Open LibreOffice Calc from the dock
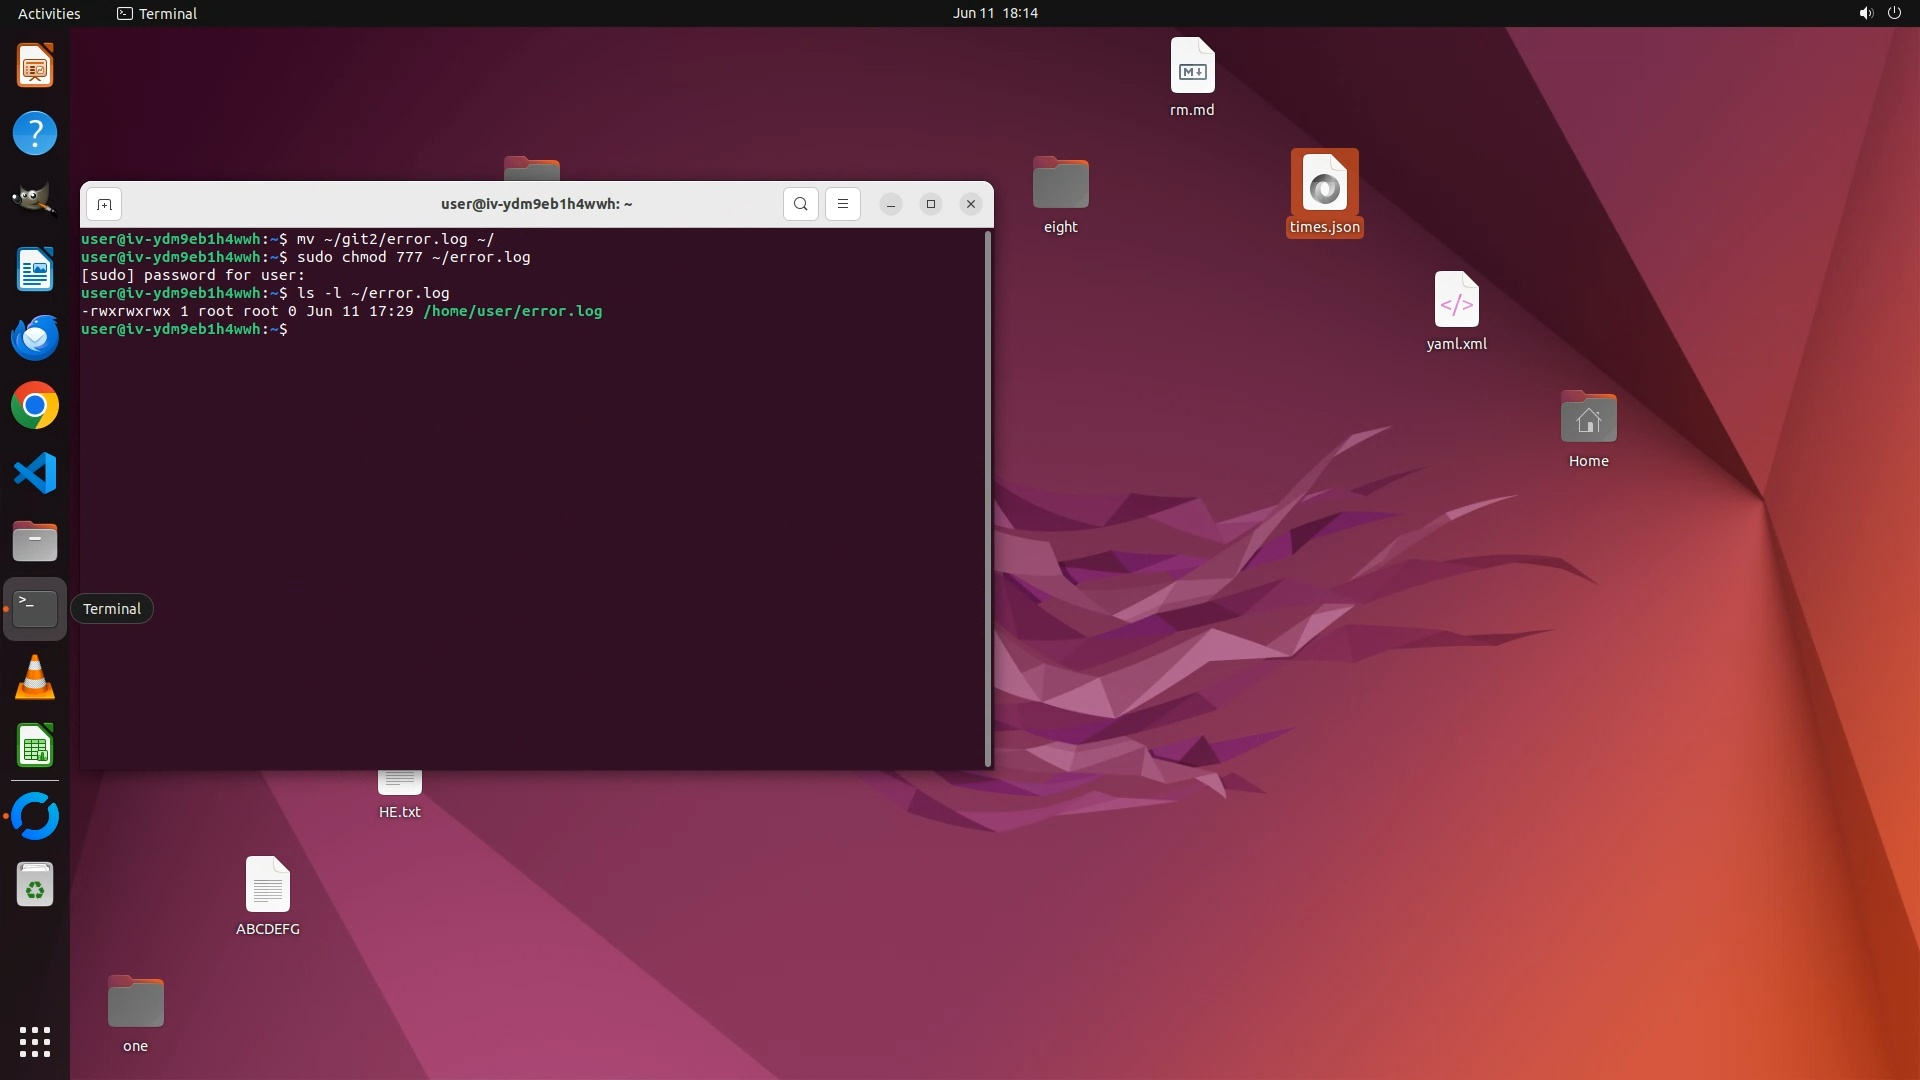The height and width of the screenshot is (1080, 1920). pos(35,746)
